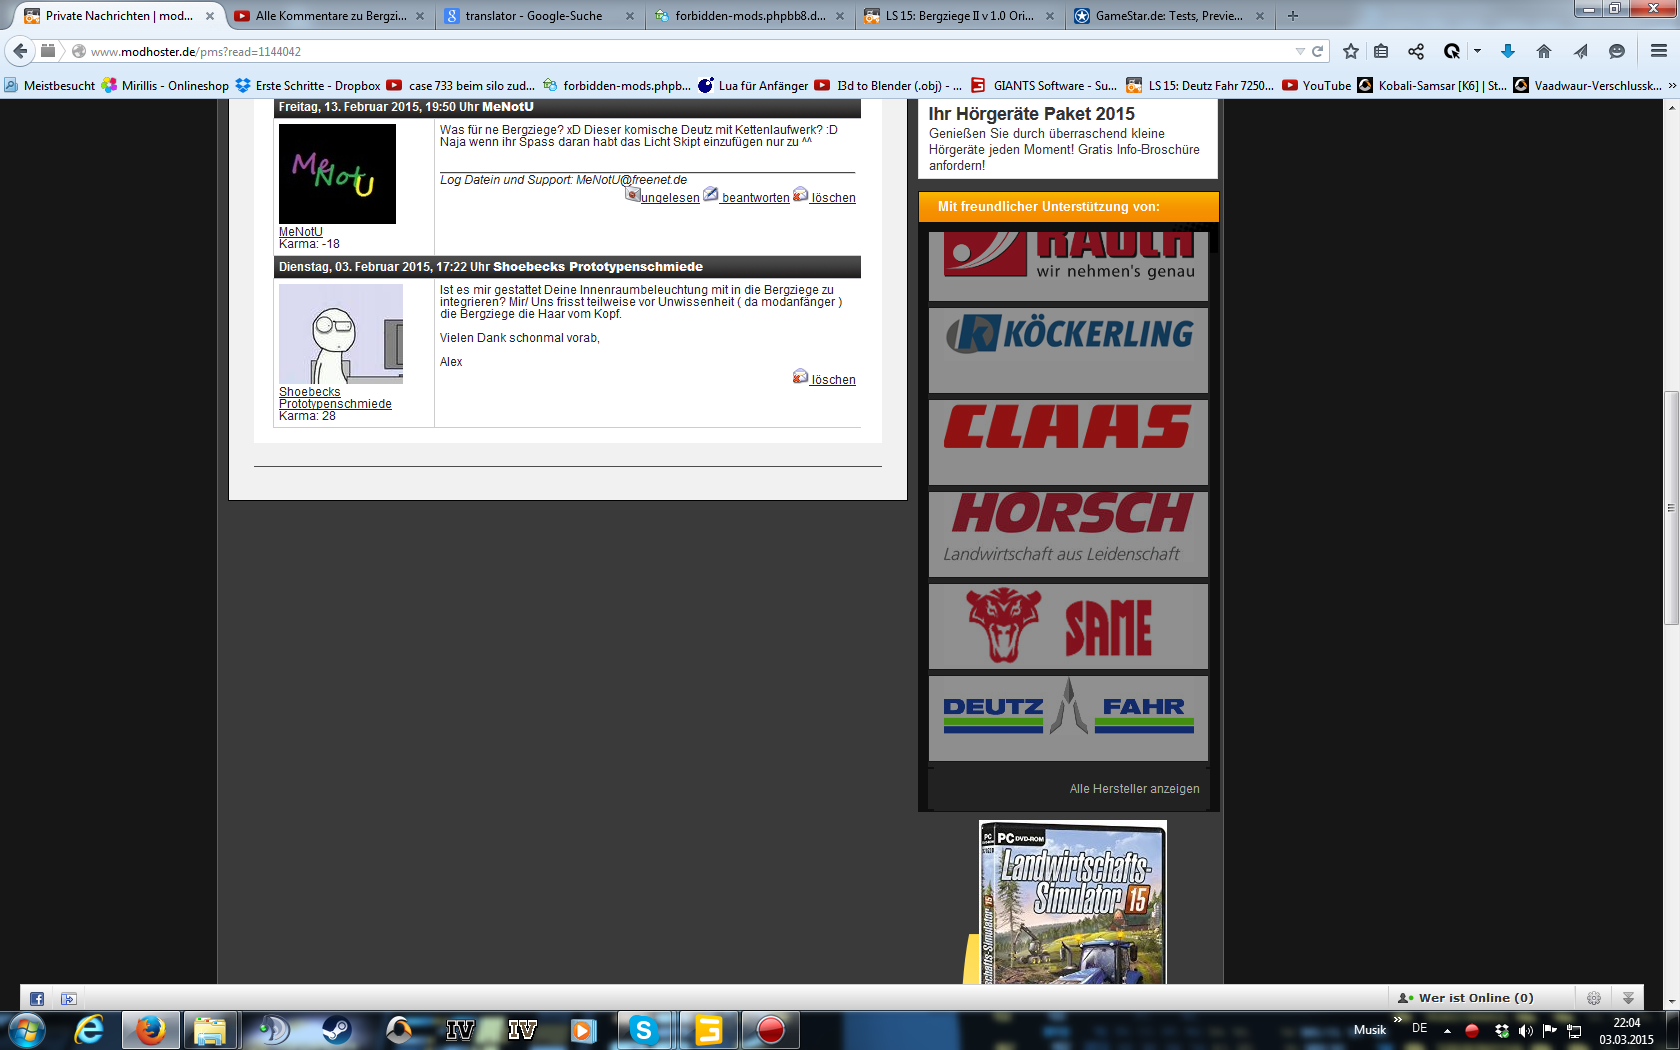Image resolution: width=1680 pixels, height=1050 pixels.
Task: Go to the browser home page icon
Action: pos(1544,51)
